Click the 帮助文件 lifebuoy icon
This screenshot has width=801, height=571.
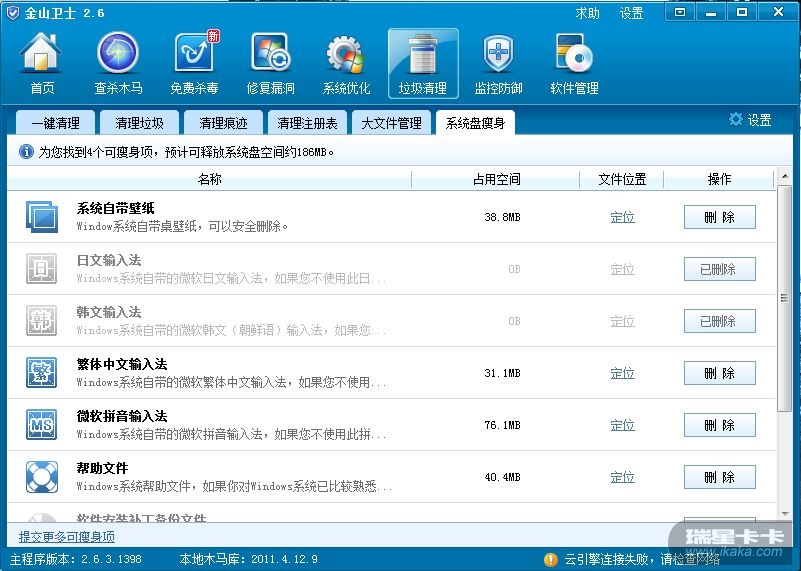click(x=41, y=477)
